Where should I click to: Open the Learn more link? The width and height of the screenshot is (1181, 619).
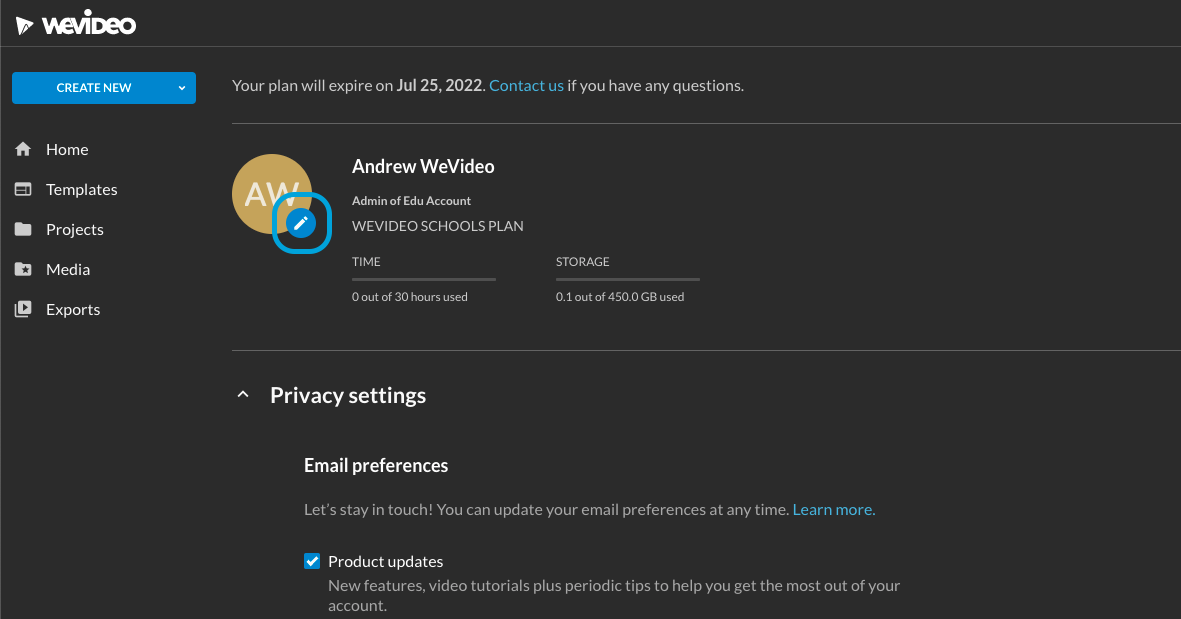[x=834, y=510]
